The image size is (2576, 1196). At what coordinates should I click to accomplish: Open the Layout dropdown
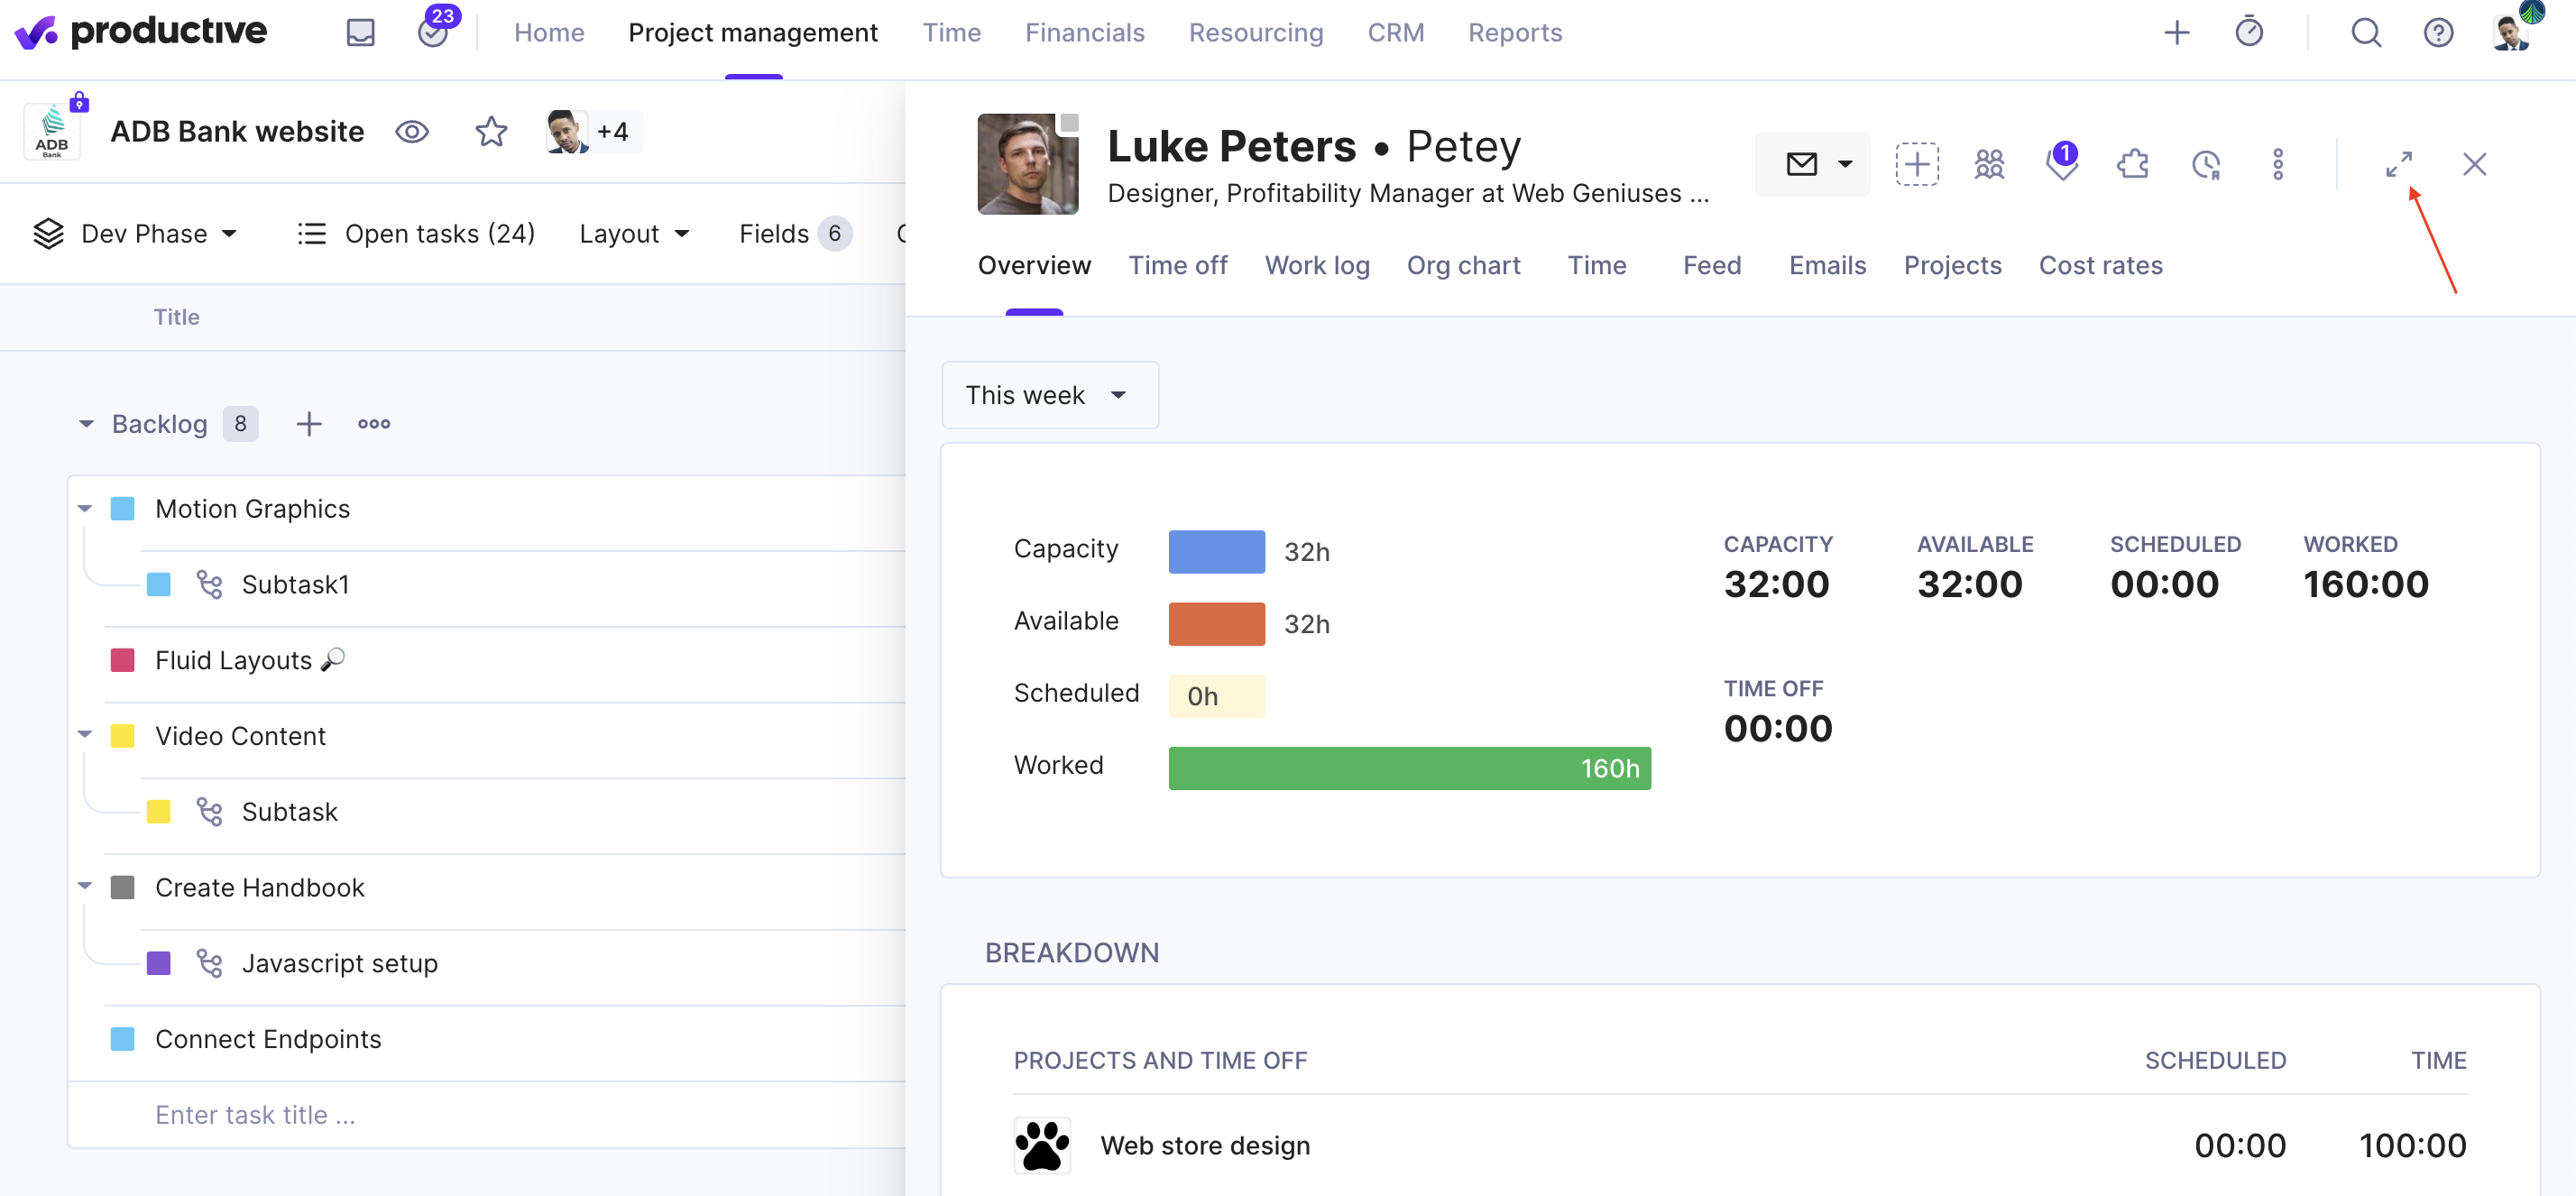point(634,234)
